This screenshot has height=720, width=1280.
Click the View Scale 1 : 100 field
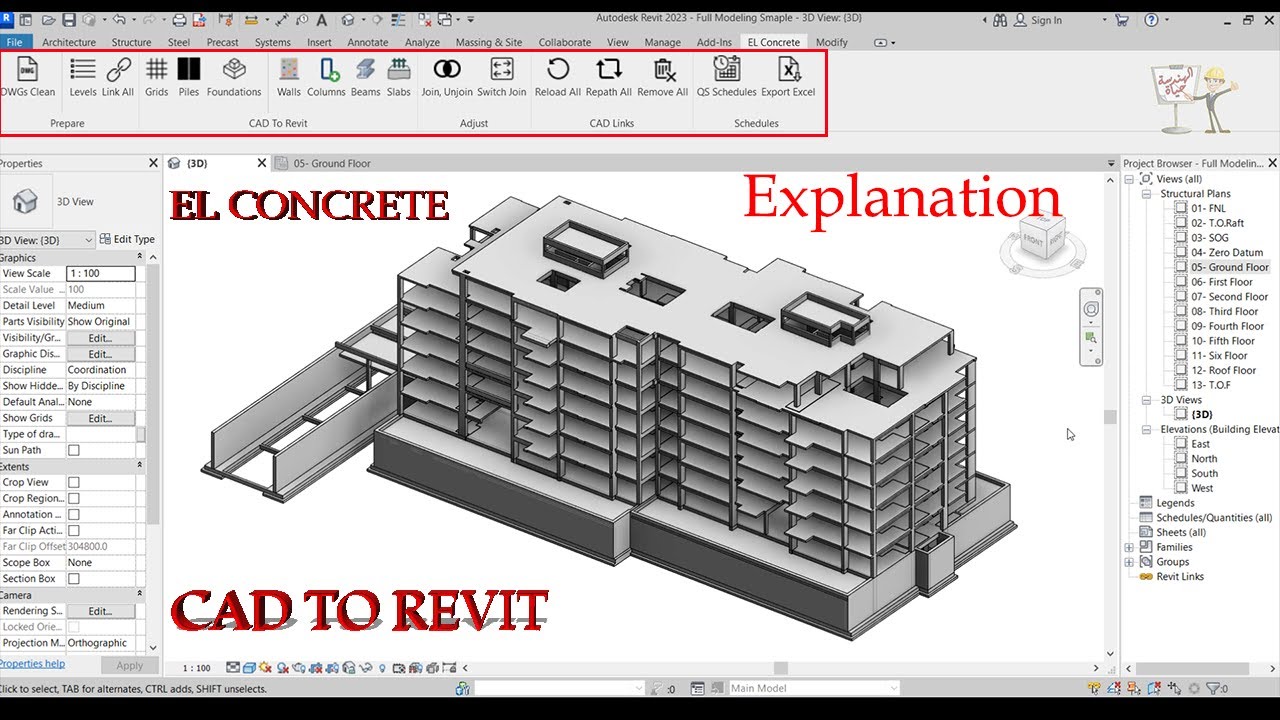coord(100,273)
